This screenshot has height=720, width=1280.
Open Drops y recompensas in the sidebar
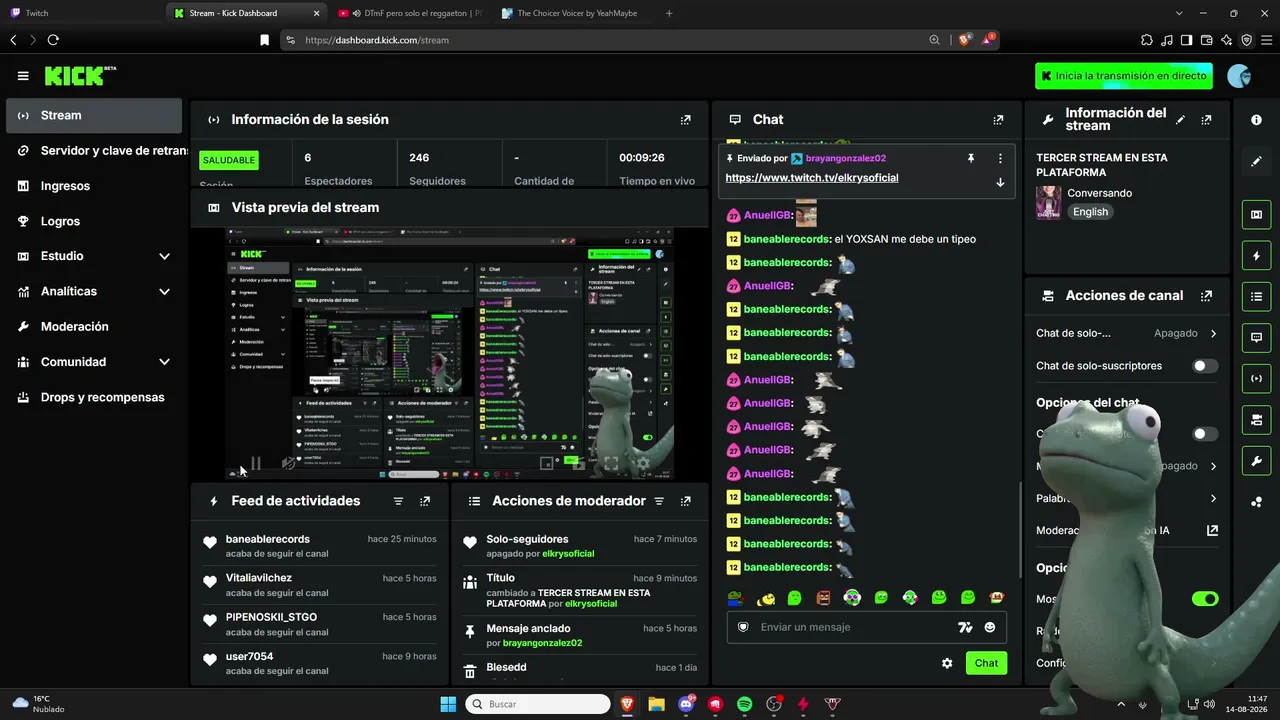point(95,397)
